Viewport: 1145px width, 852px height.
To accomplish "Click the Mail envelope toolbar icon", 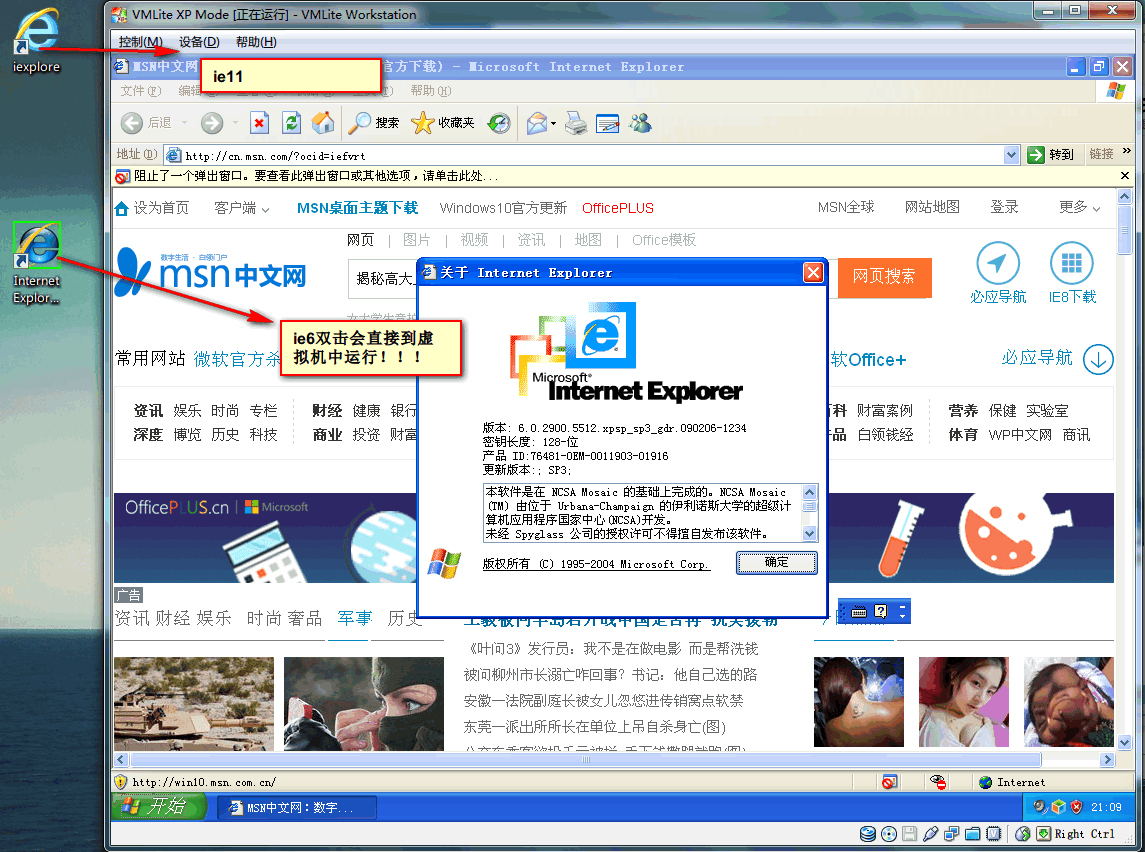I will point(537,123).
